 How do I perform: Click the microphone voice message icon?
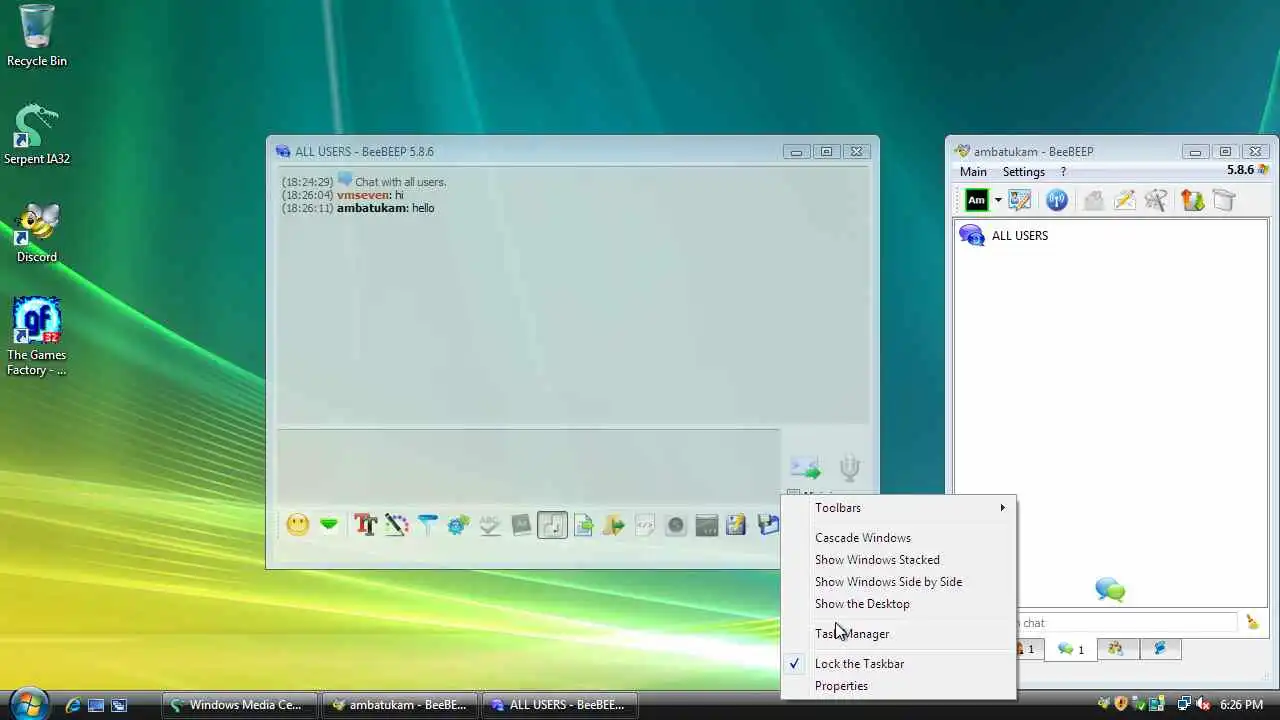[850, 467]
